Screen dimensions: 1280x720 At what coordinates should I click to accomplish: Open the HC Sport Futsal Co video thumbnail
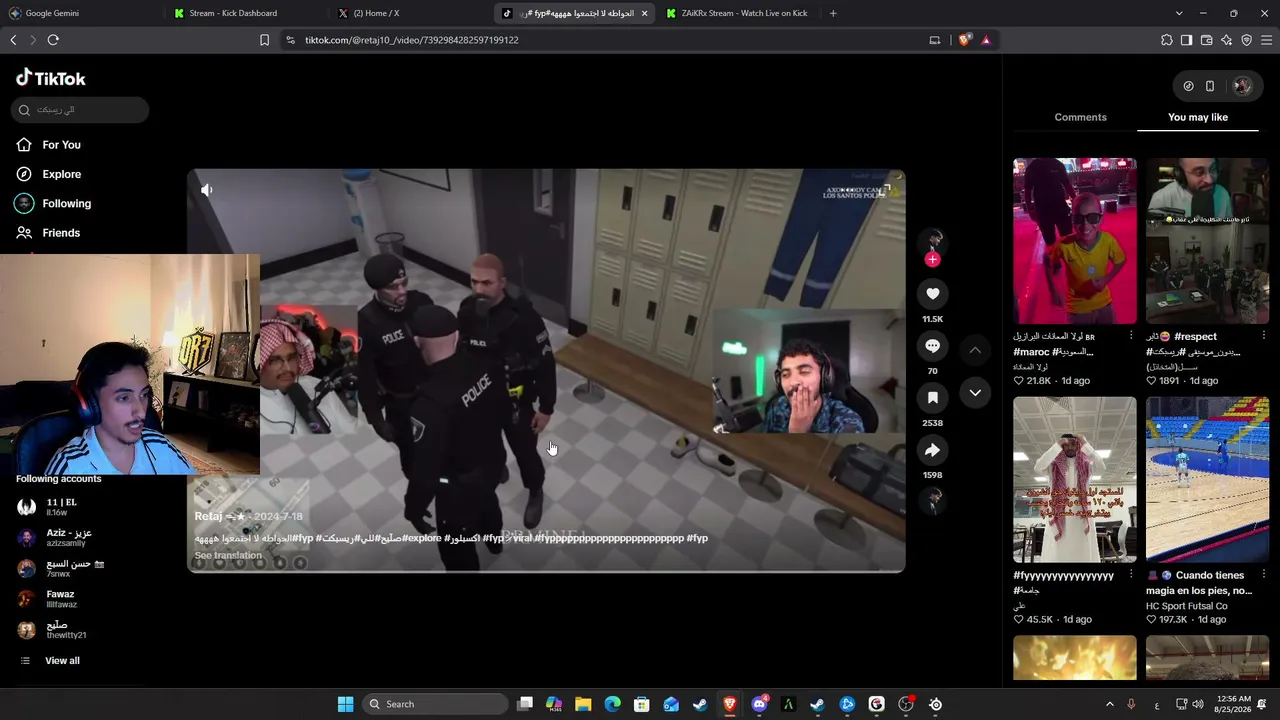pos(1207,480)
